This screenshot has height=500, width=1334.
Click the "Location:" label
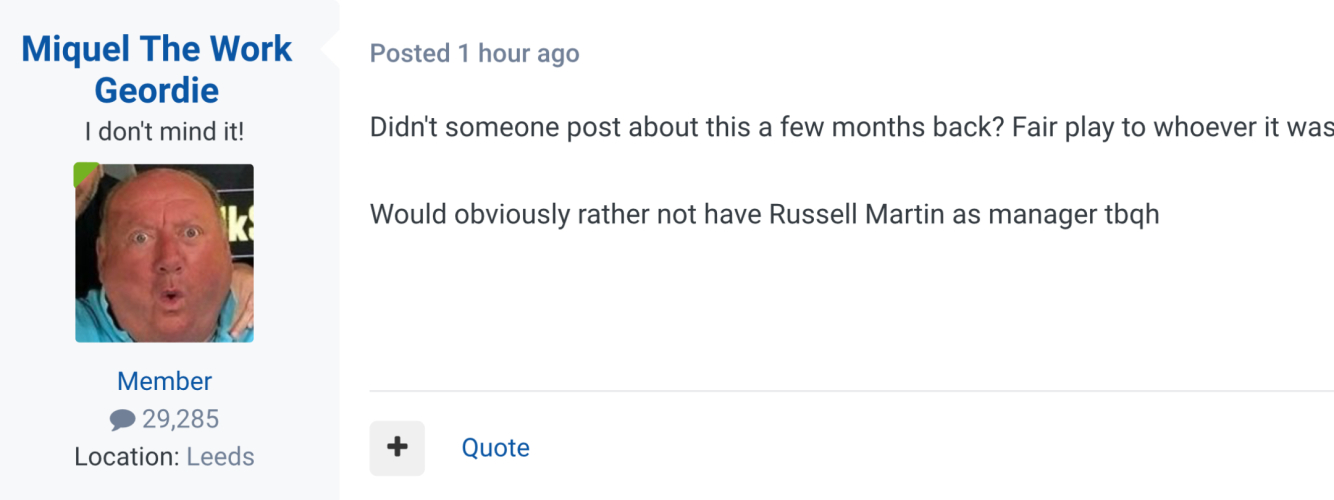pos(127,457)
